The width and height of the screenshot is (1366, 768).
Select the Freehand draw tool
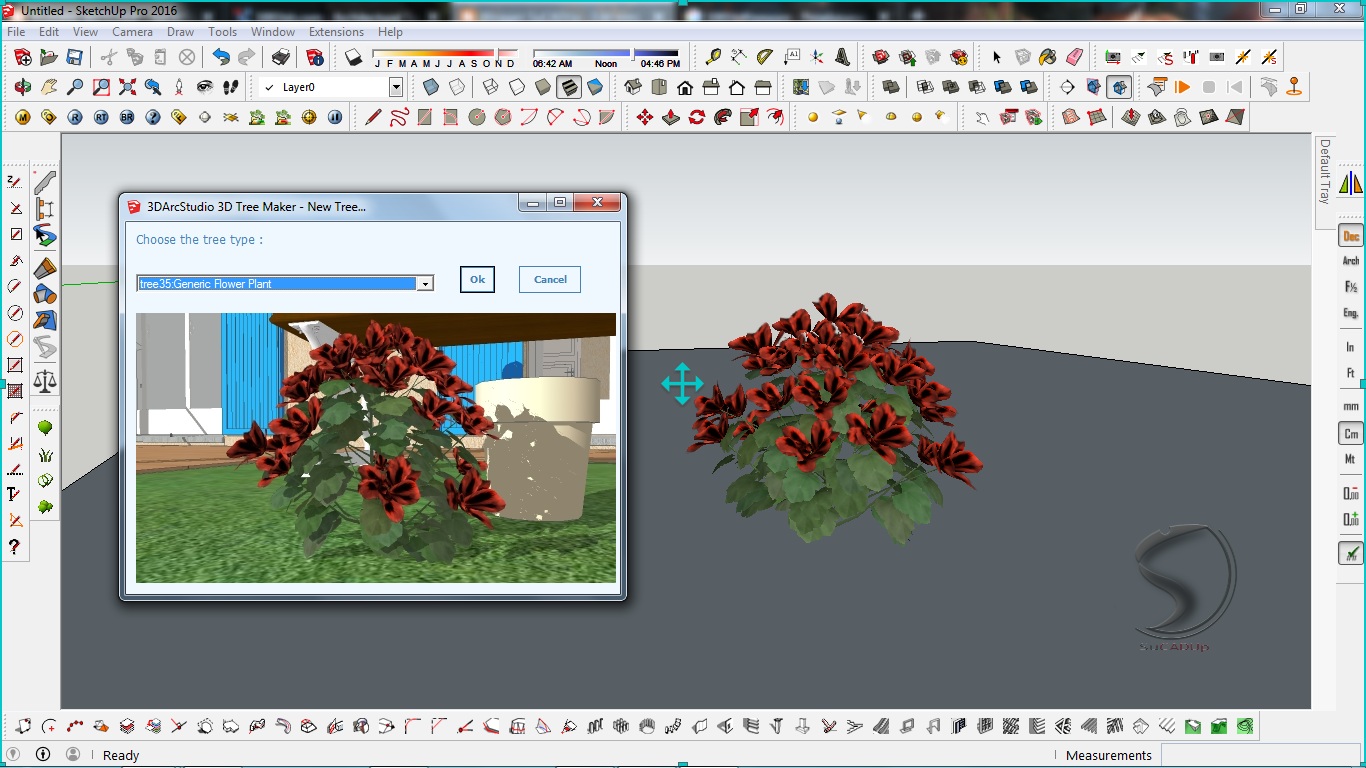click(397, 117)
